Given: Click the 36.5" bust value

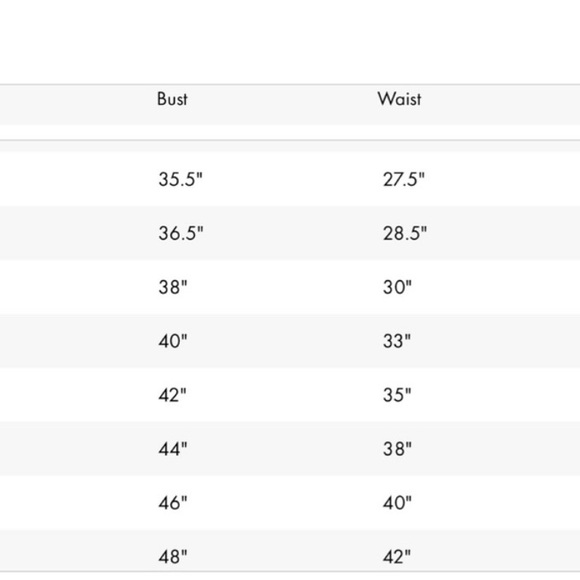Looking at the screenshot, I should tap(181, 233).
